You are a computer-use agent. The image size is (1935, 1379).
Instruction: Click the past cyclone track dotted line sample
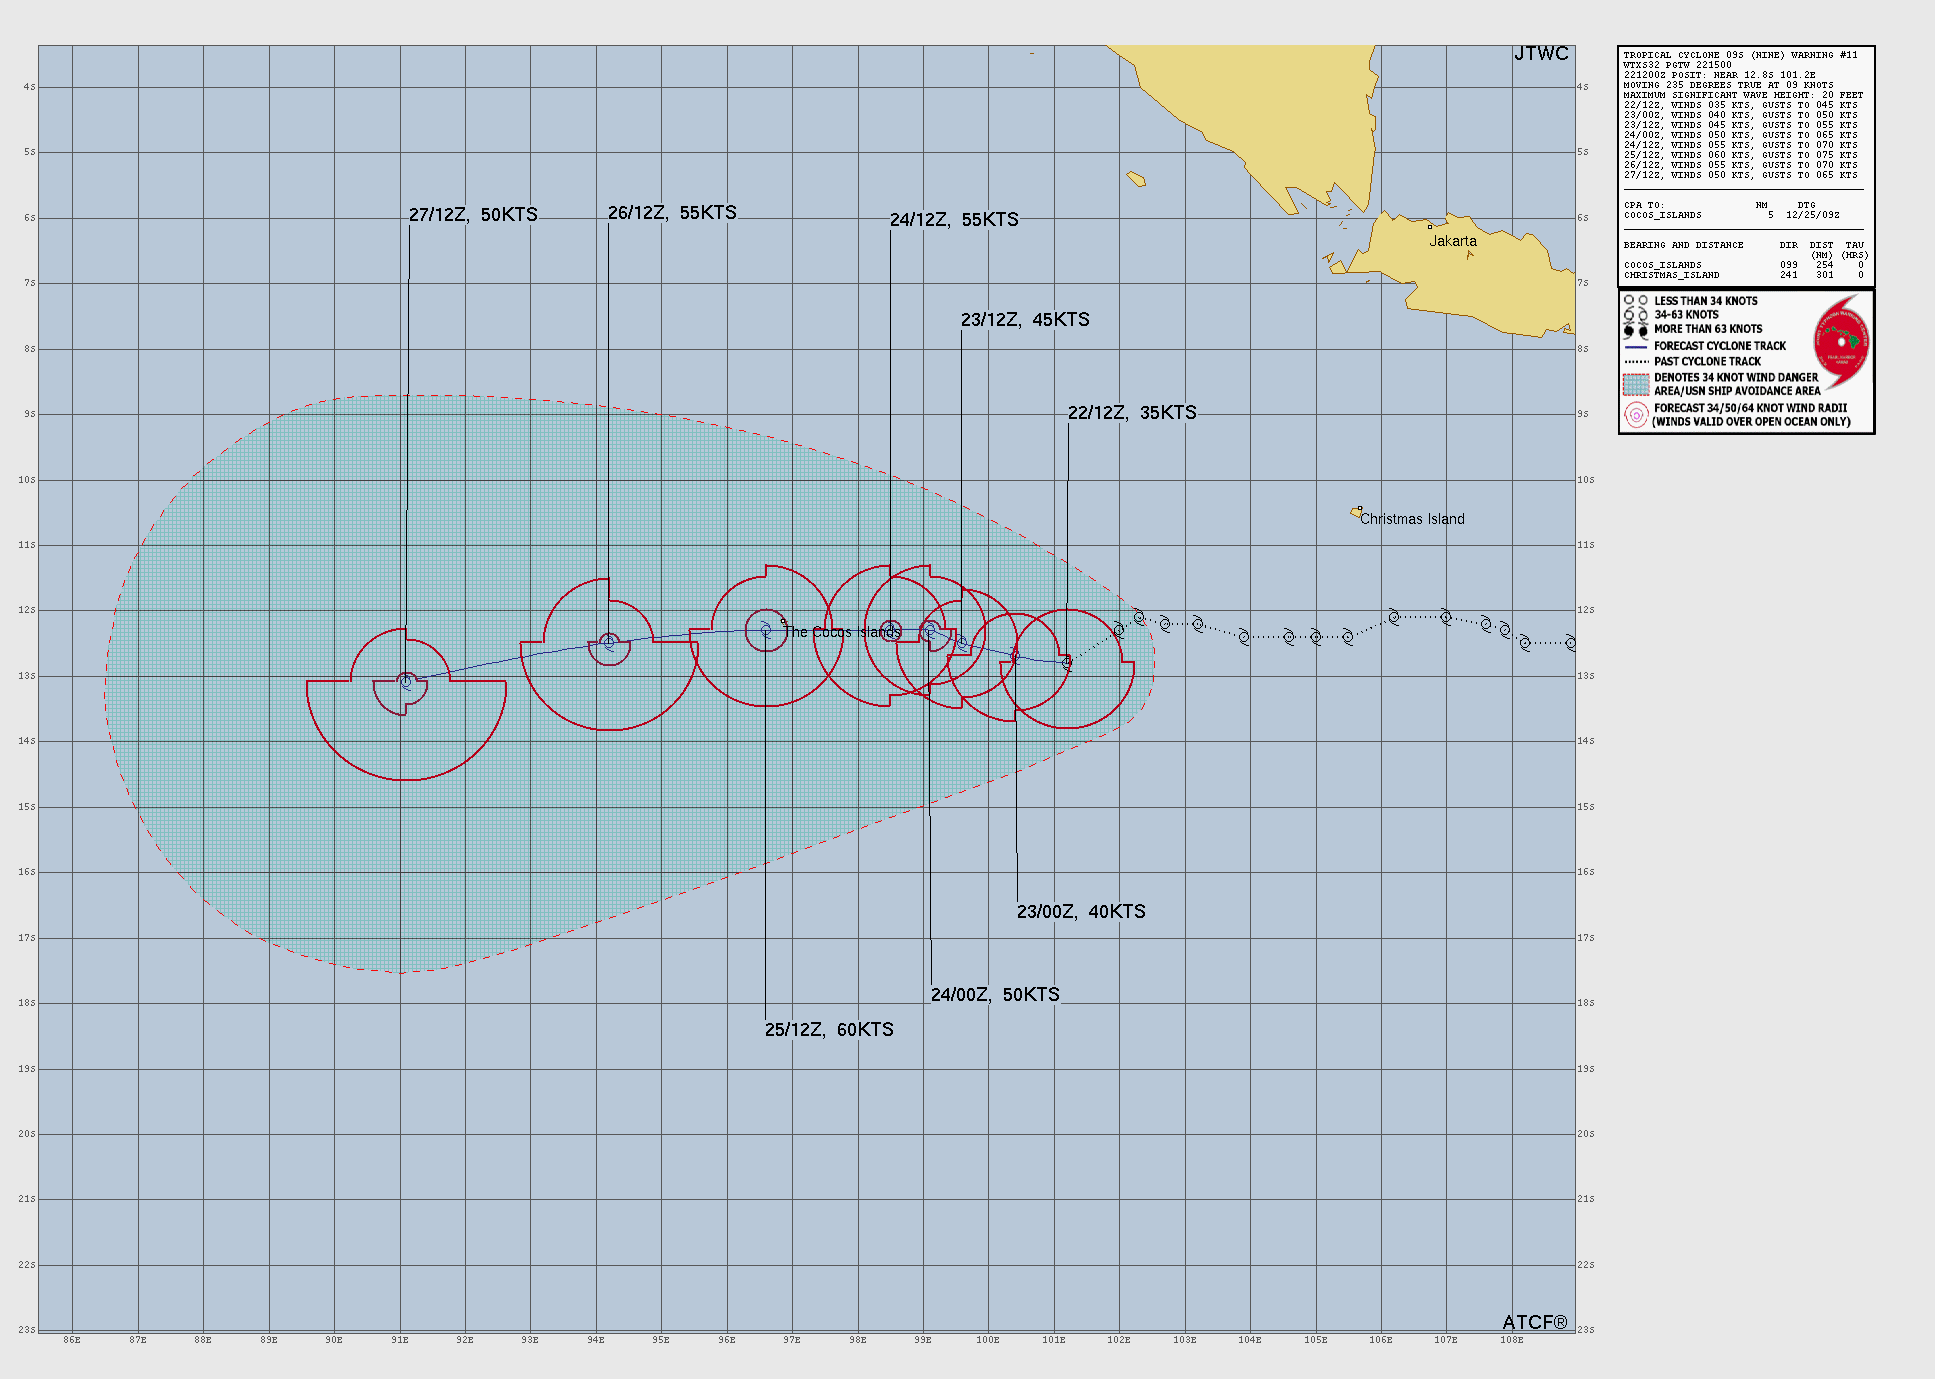pos(1635,362)
